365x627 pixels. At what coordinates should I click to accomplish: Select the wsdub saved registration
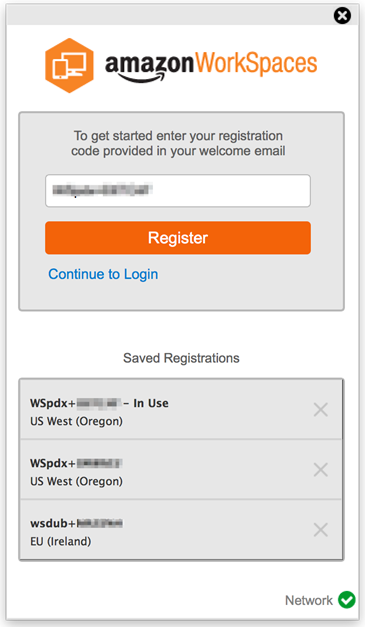[x=181, y=529]
